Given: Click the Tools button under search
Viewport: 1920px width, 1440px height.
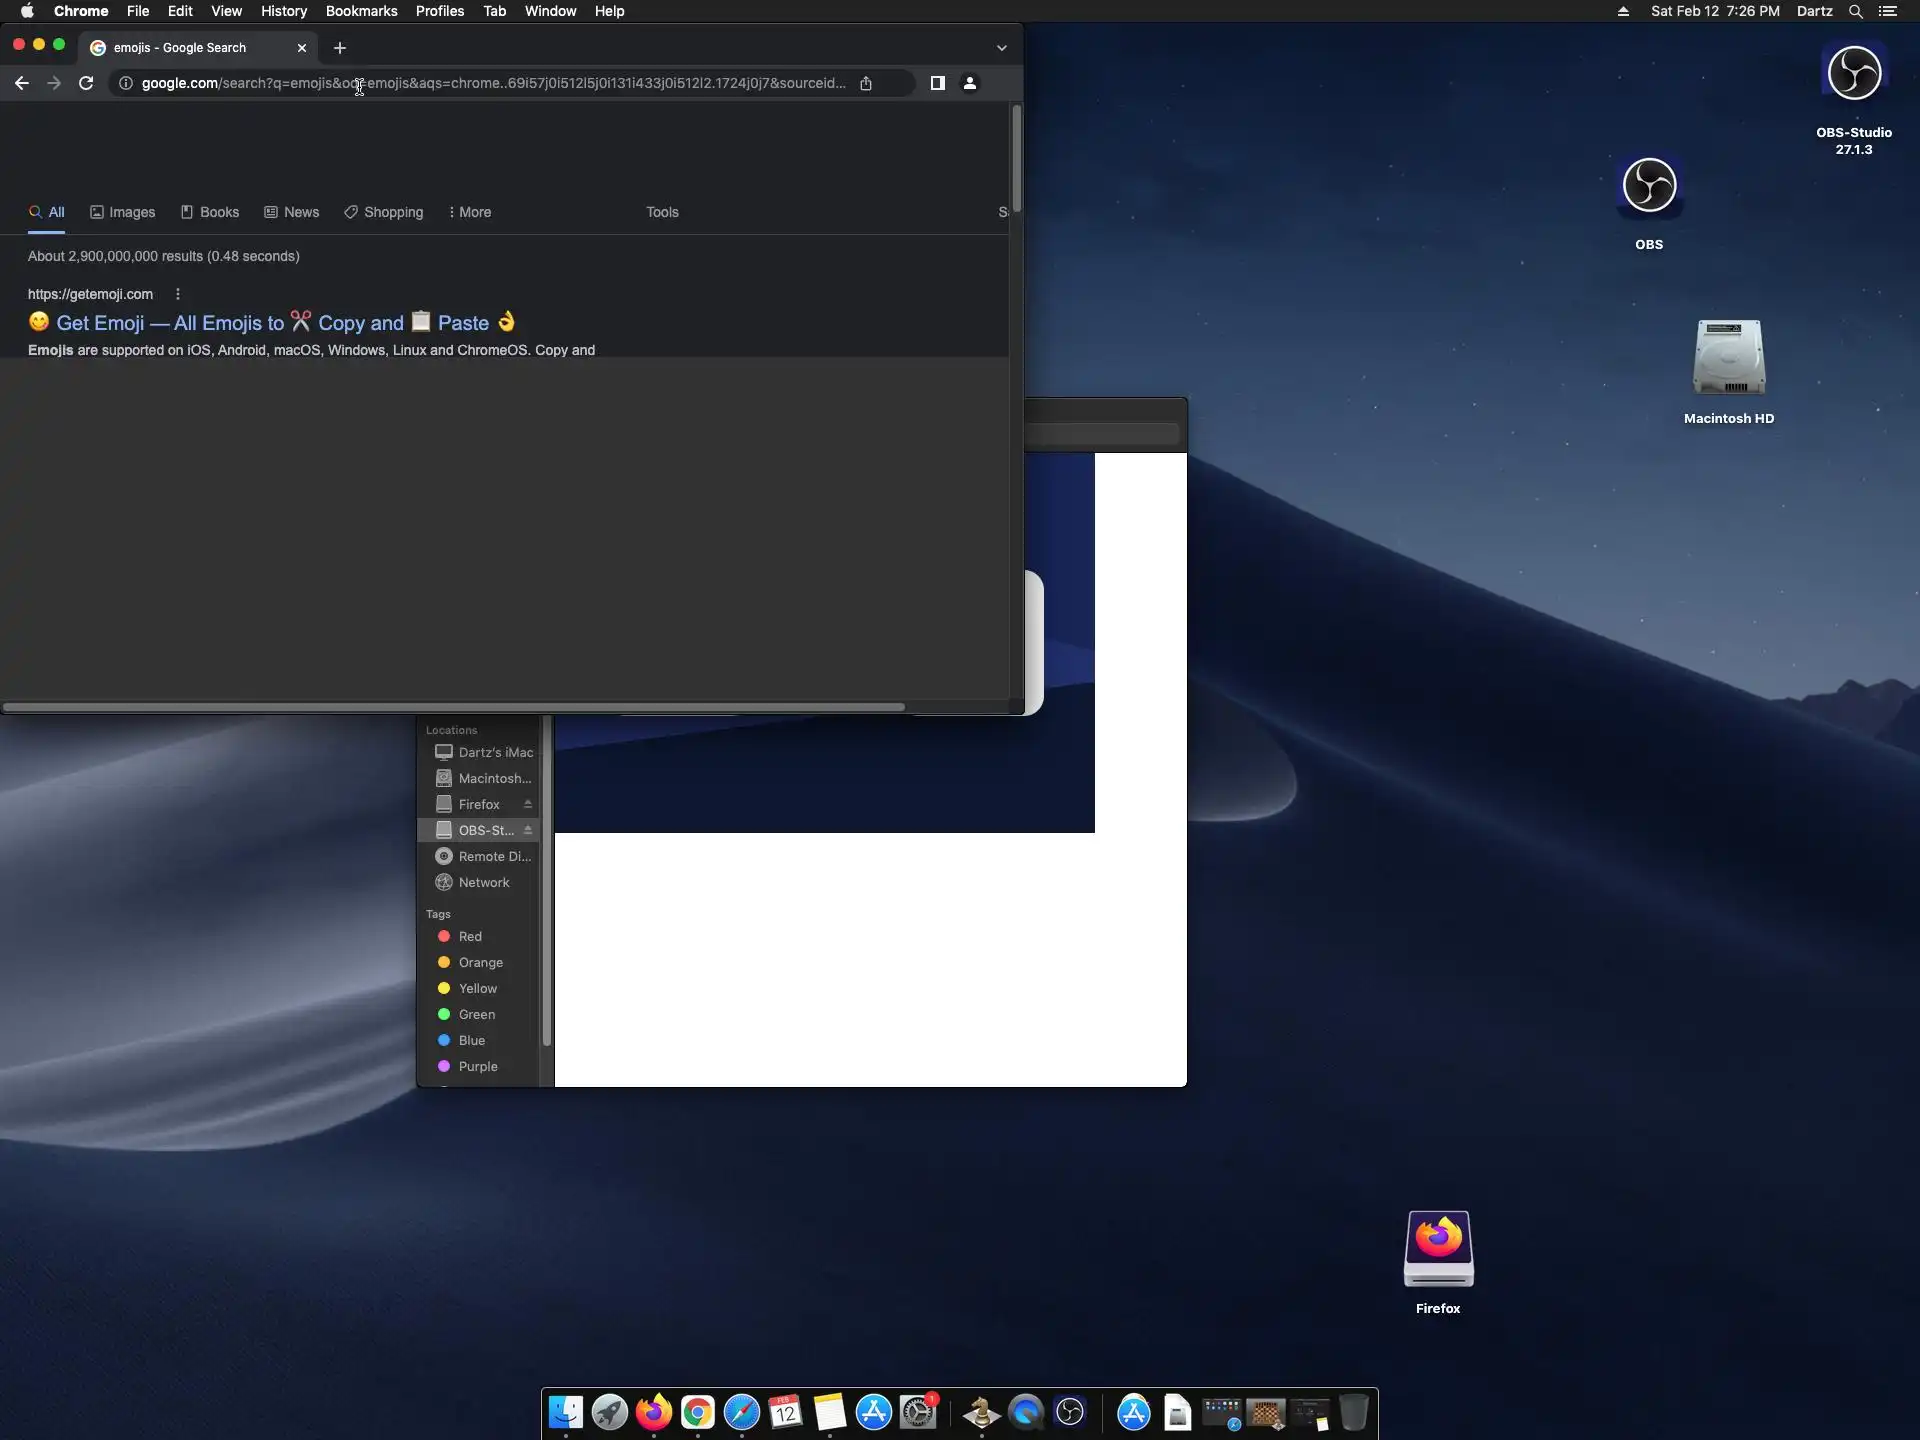Looking at the screenshot, I should click(x=662, y=212).
